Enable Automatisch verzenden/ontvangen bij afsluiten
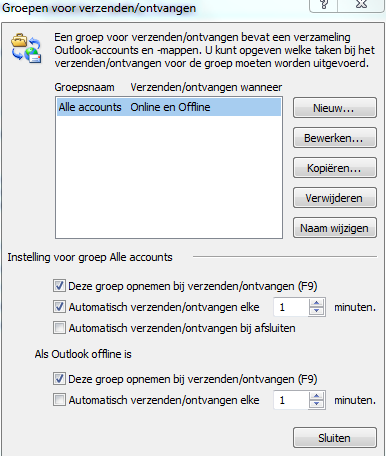This screenshot has width=386, height=456. [x=59, y=328]
